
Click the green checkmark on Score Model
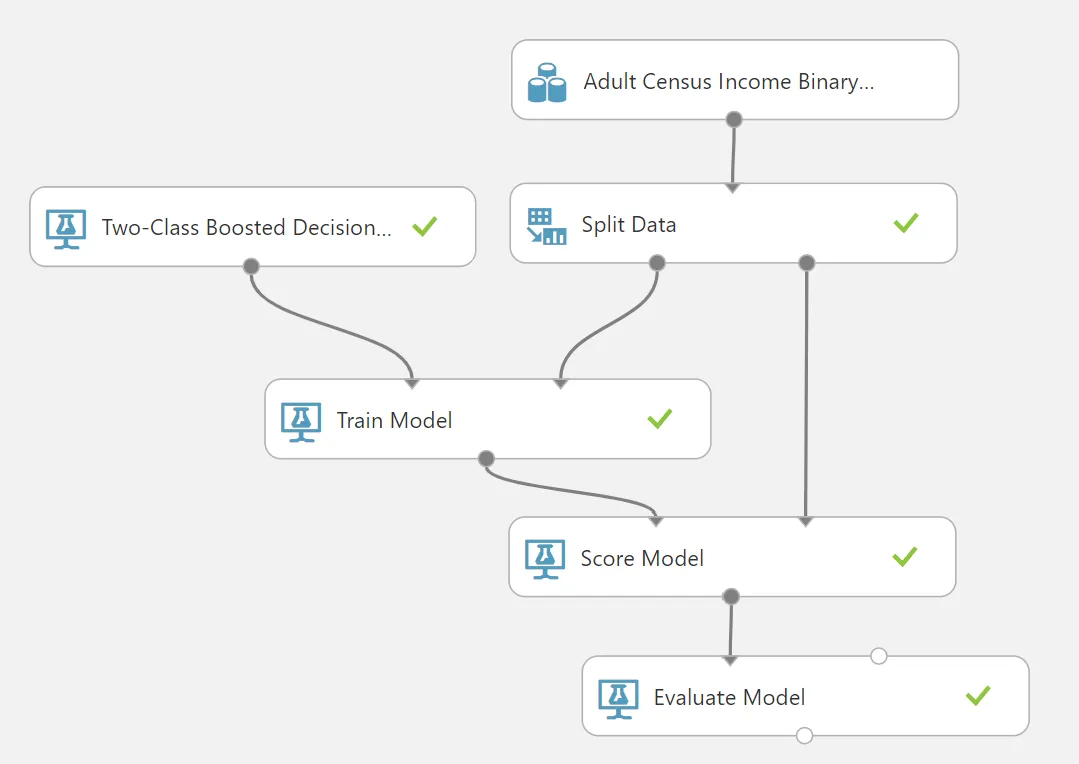904,556
